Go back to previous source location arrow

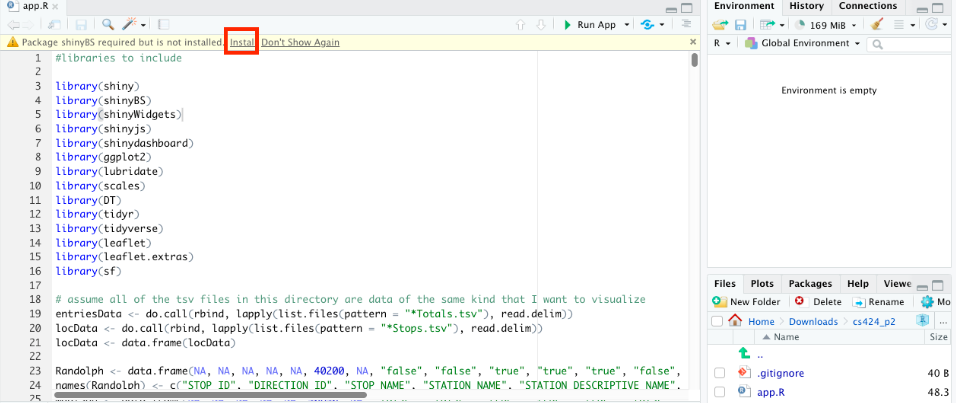coord(13,24)
